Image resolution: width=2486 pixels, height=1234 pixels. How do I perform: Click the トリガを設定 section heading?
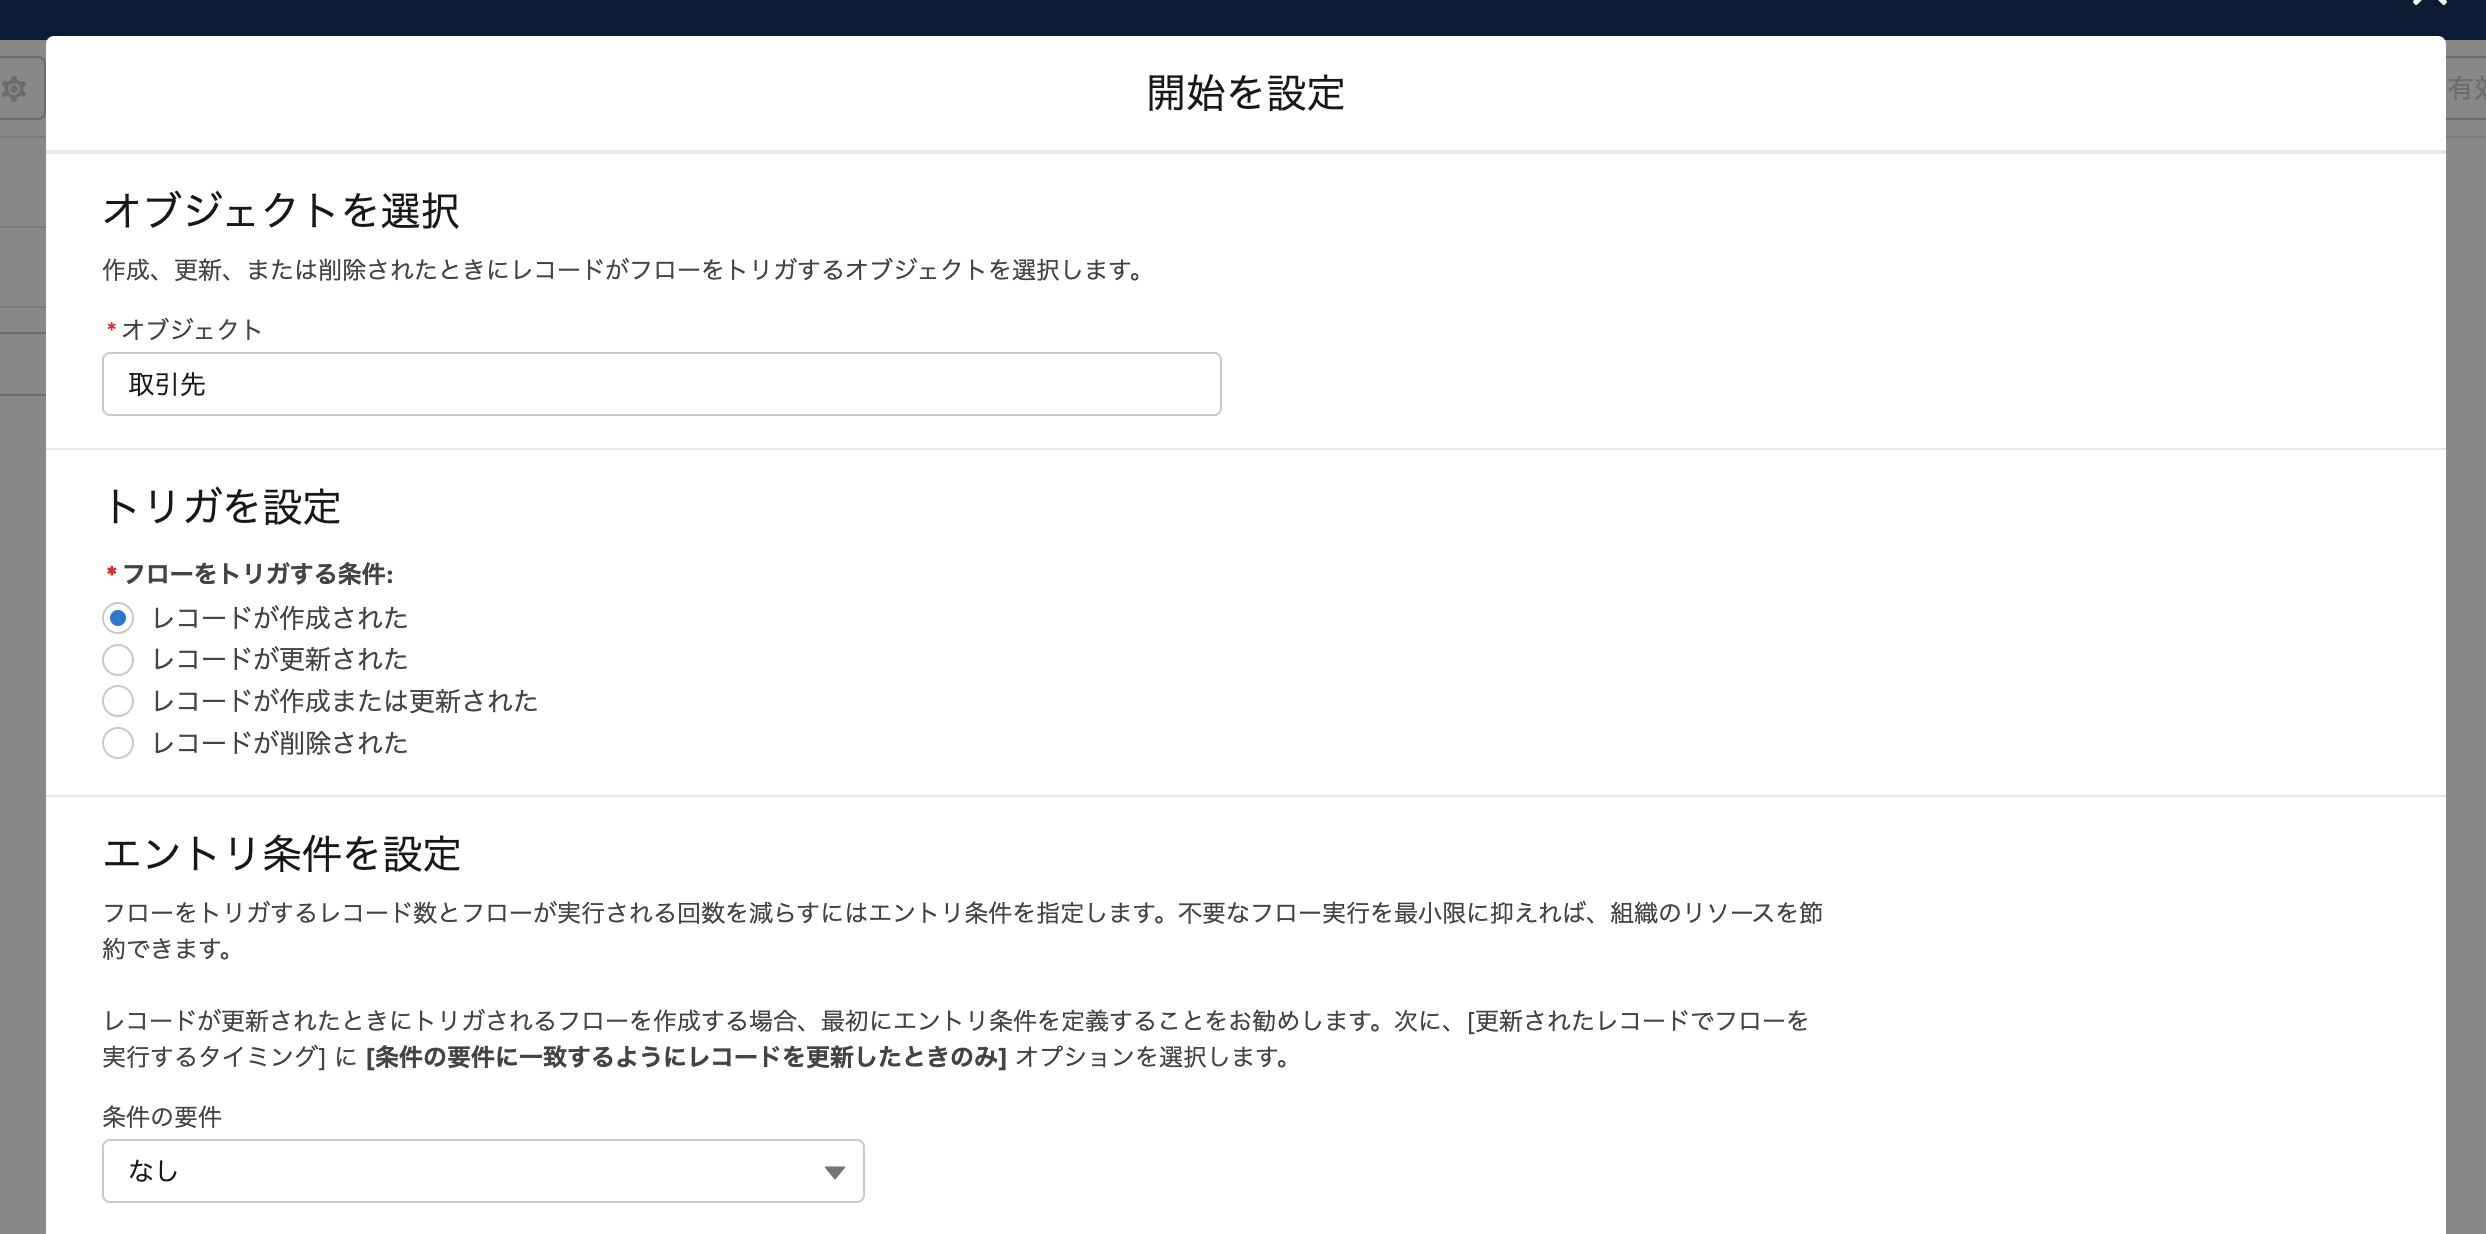coord(222,507)
